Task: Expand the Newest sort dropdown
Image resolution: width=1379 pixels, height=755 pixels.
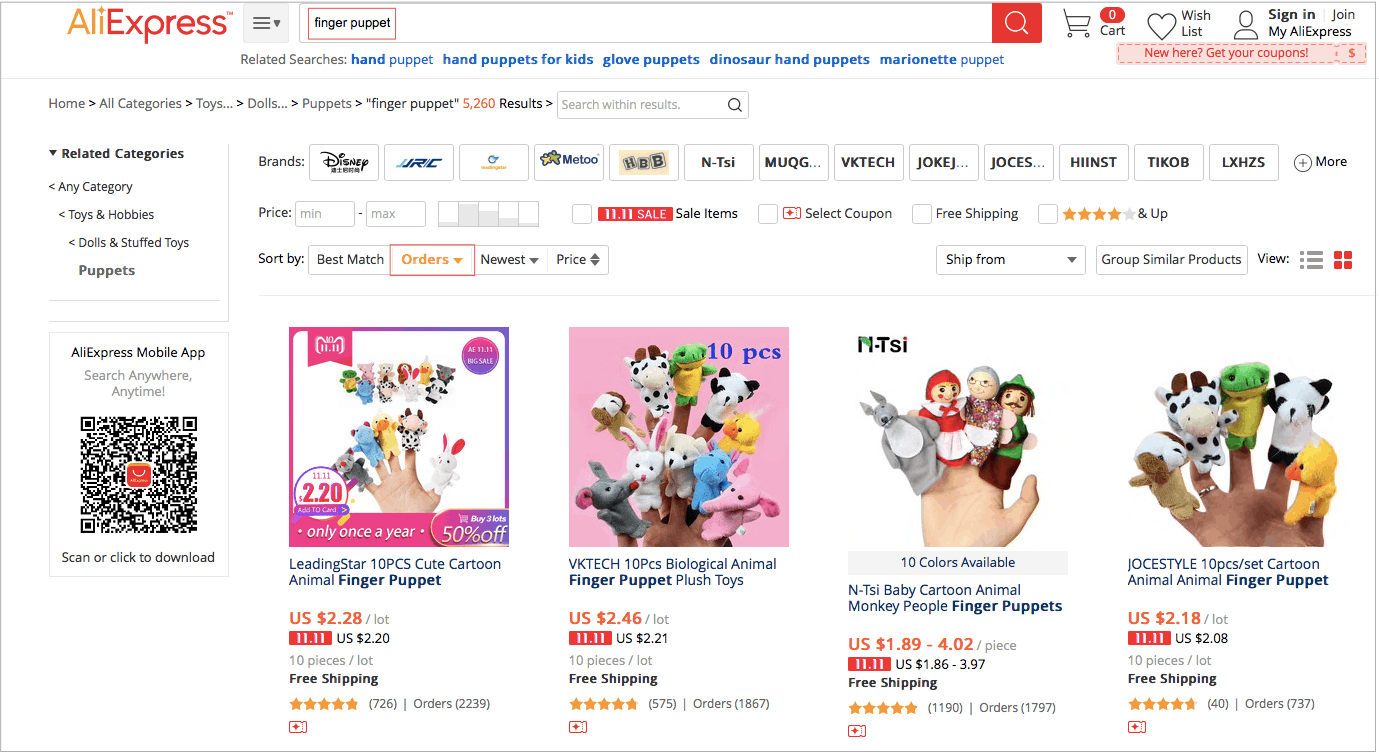Action: pyautogui.click(x=510, y=259)
